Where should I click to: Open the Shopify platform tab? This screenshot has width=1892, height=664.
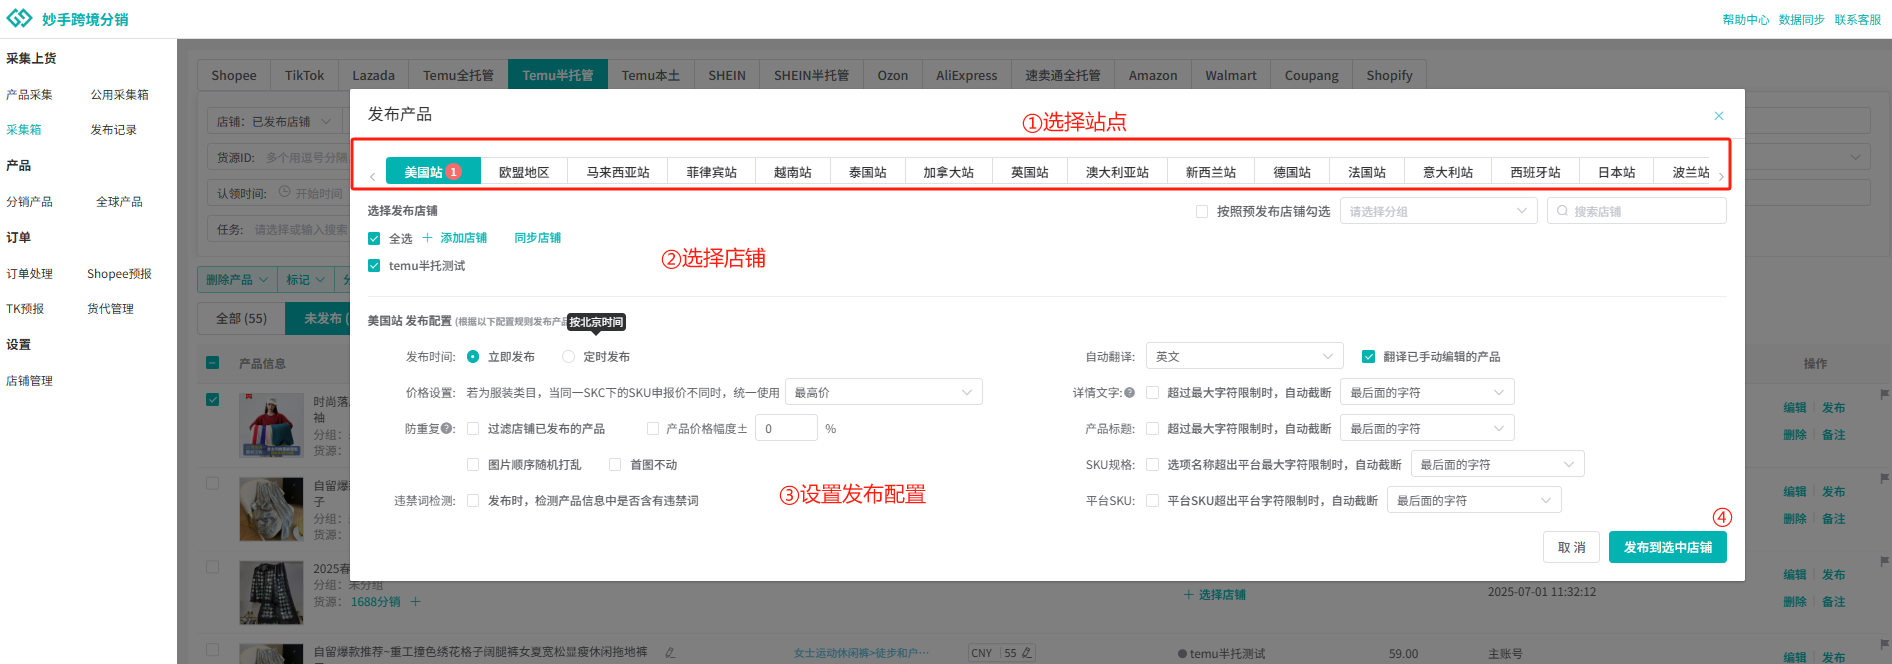pos(1389,75)
